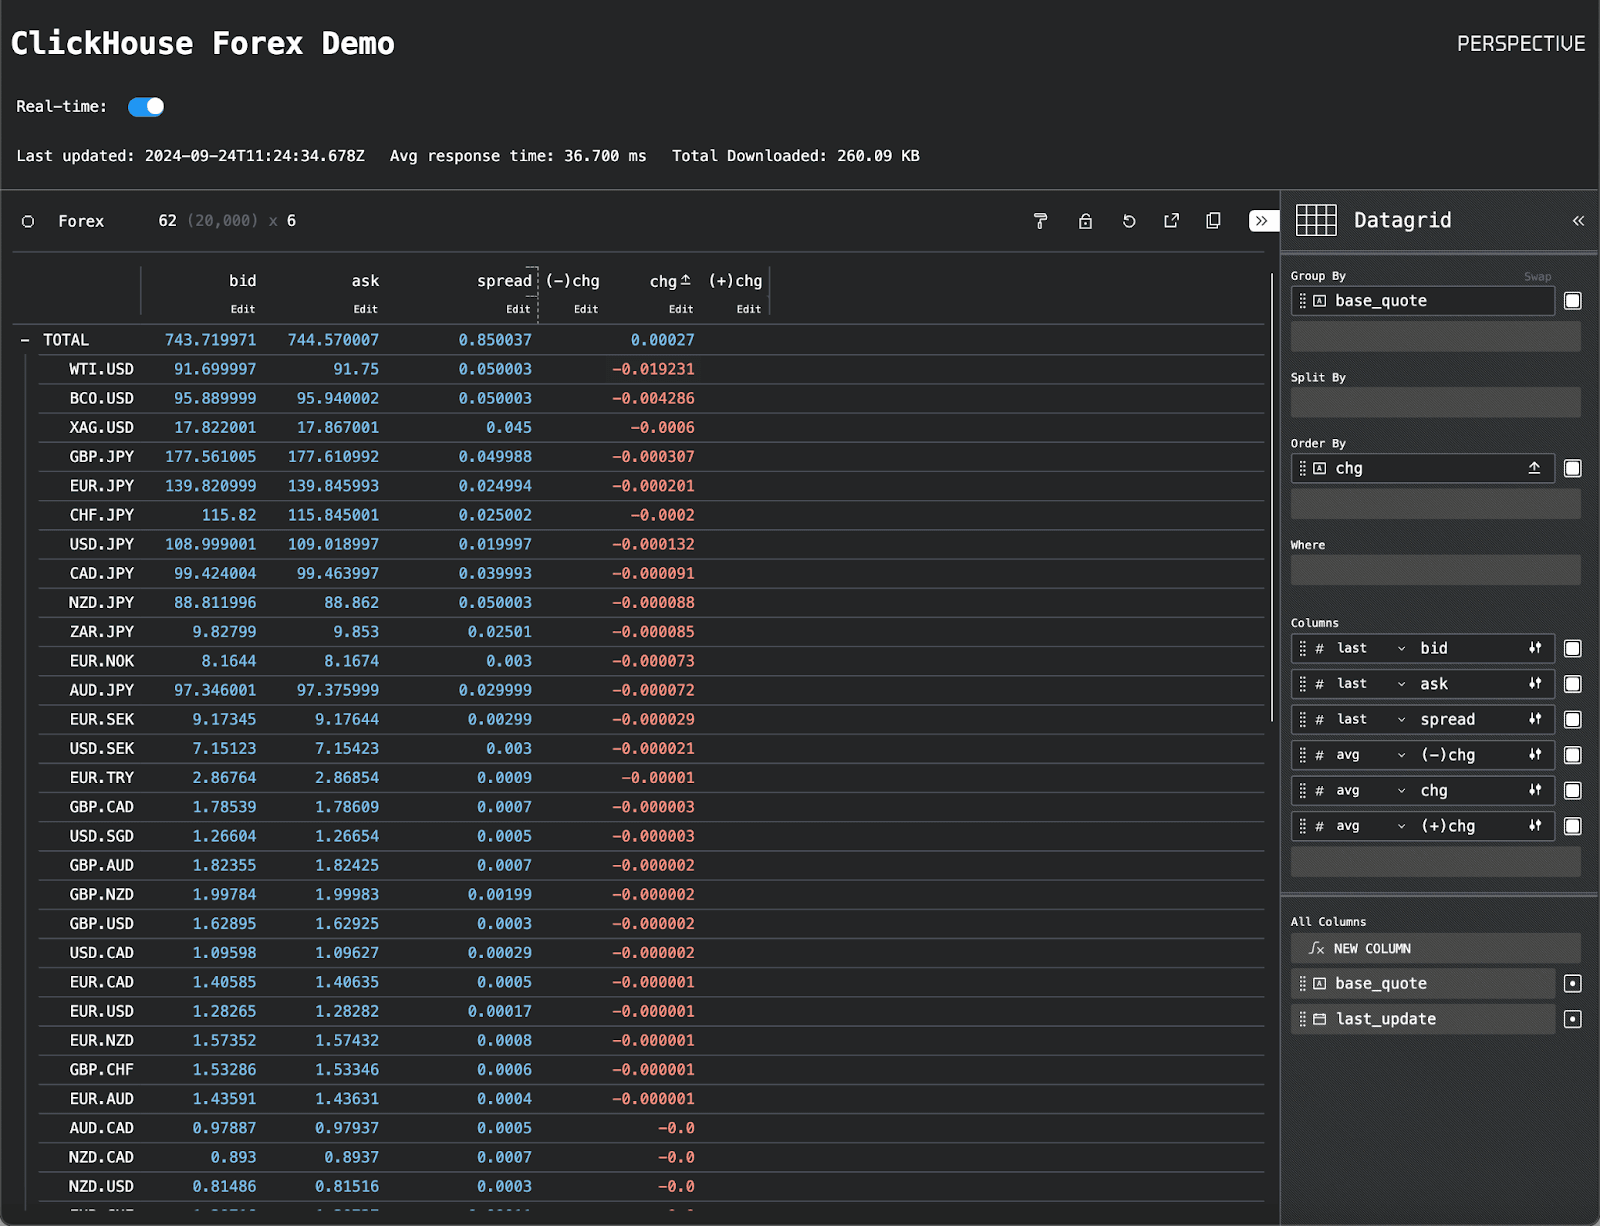Click the copy to clipboard icon
This screenshot has height=1226, width=1600.
pyautogui.click(x=1213, y=221)
